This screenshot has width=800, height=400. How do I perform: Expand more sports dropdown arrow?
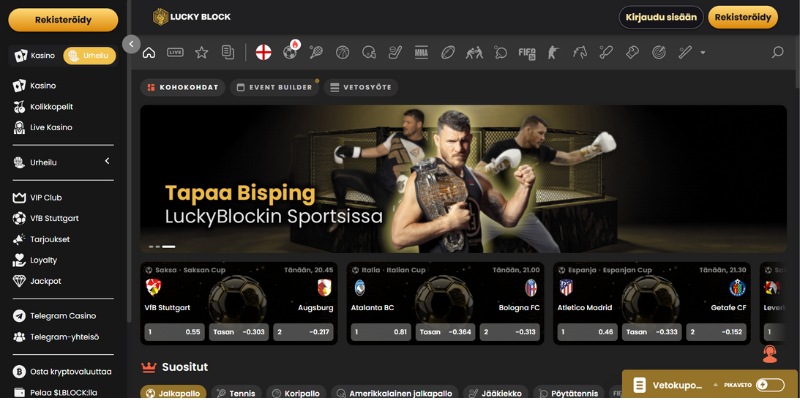tap(703, 52)
